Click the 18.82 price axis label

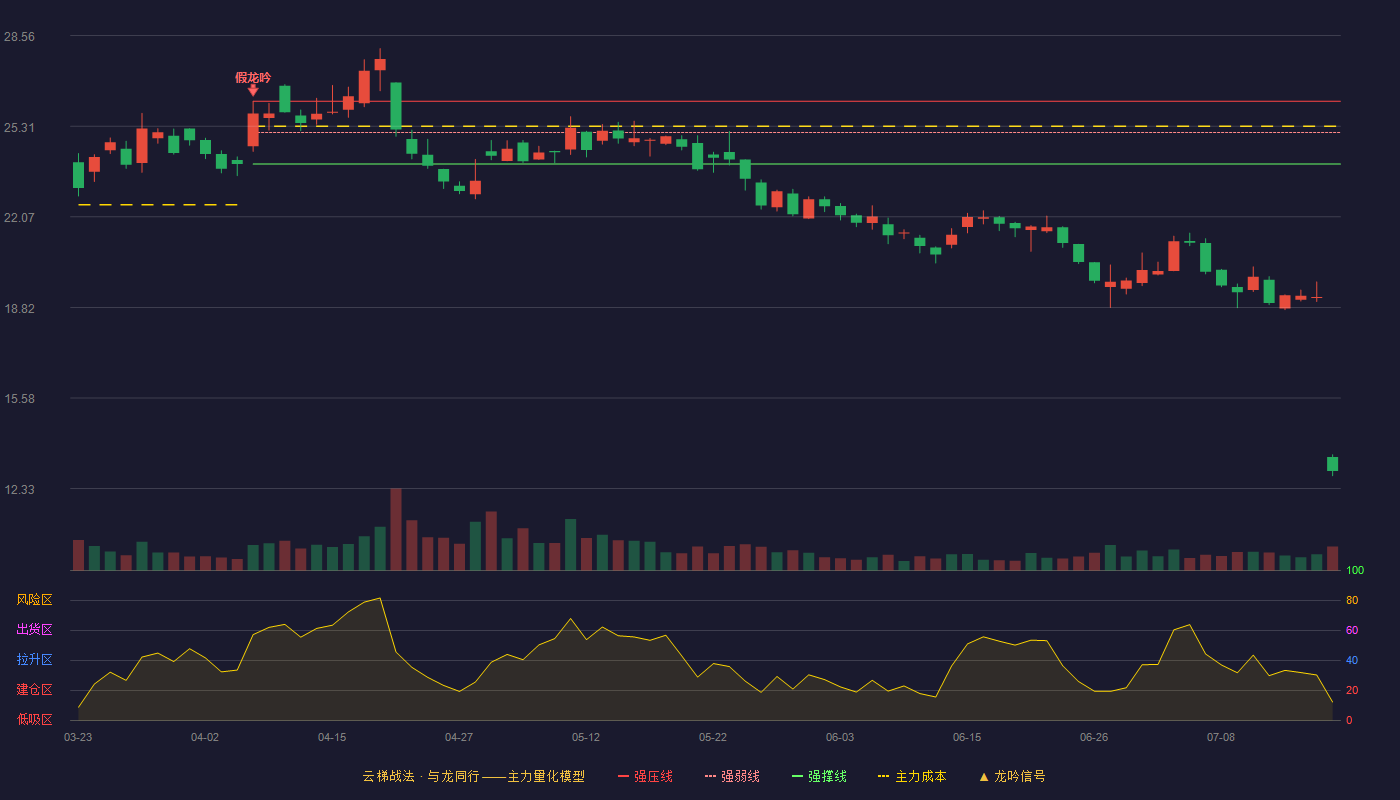click(x=19, y=308)
